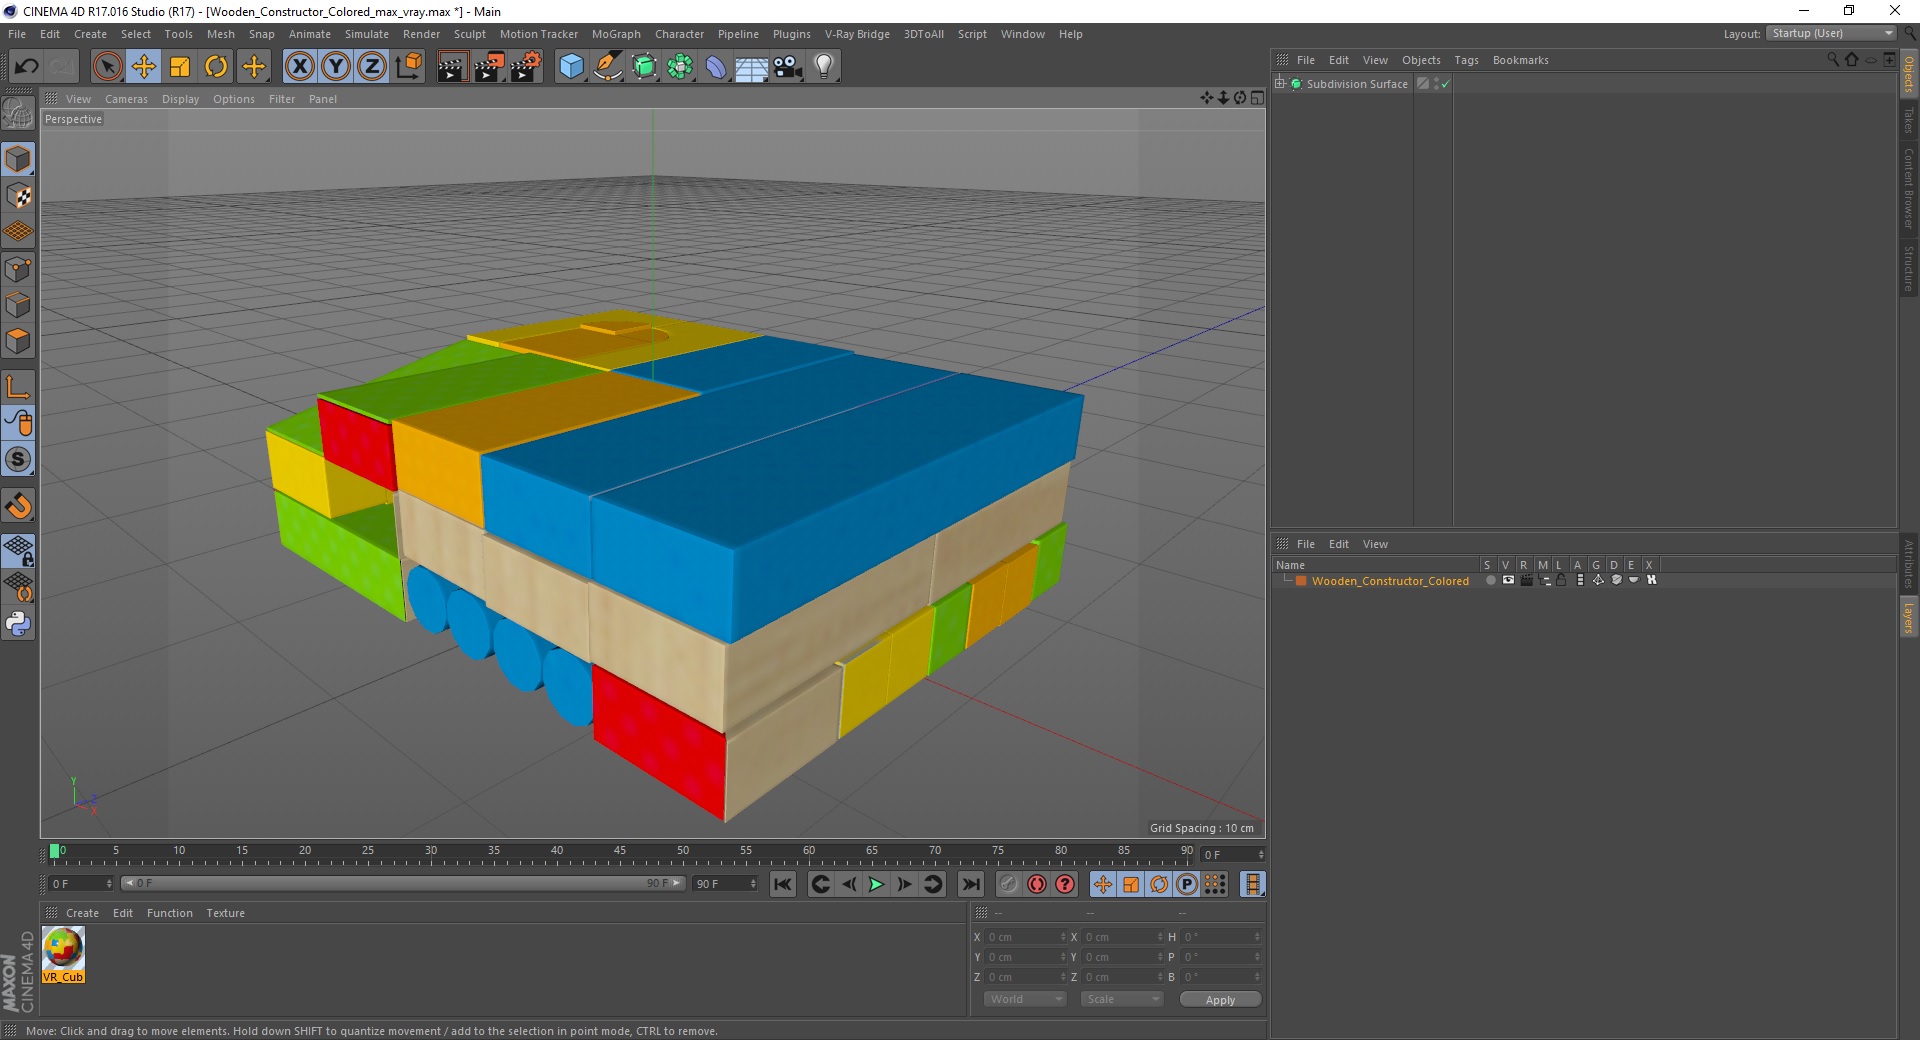The width and height of the screenshot is (1920, 1040).
Task: Expand the Subdivision Surface object tree
Action: click(x=1279, y=83)
